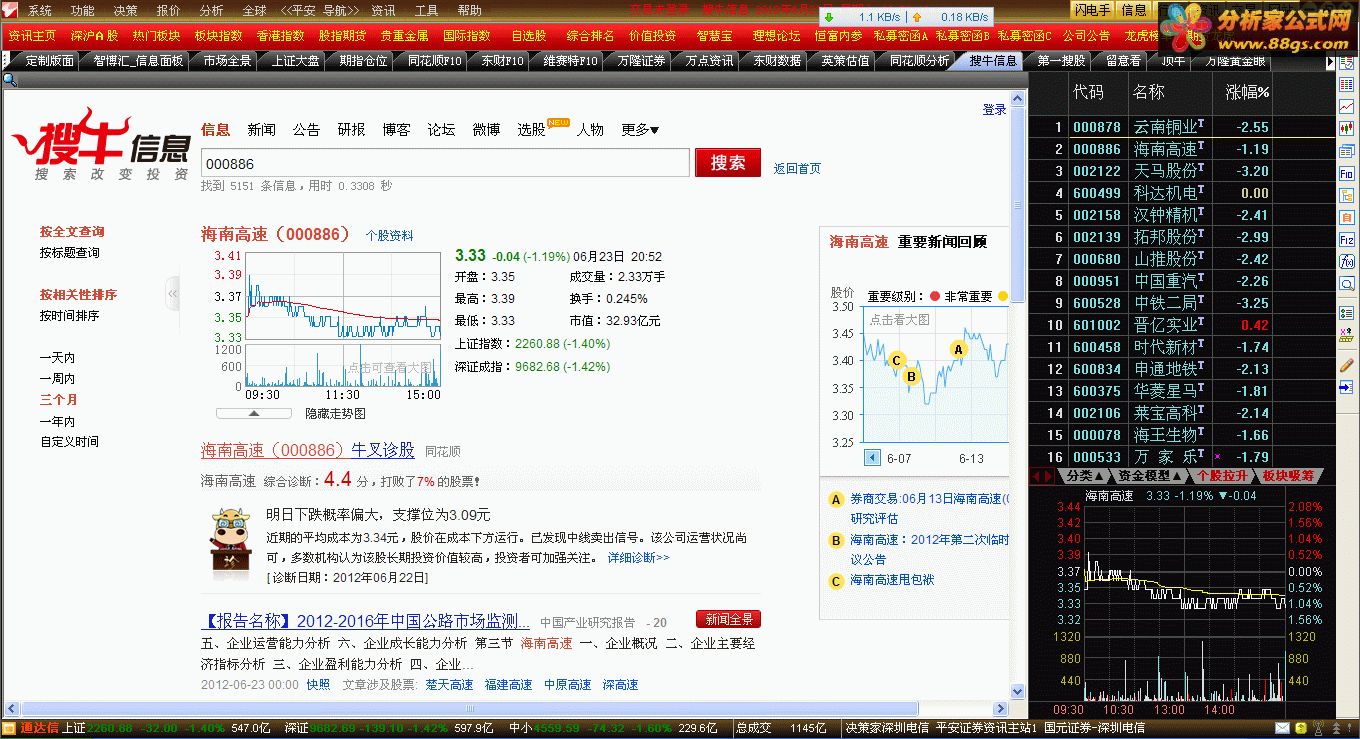The image size is (1360, 739).
Task: Expand the 资金模型 tab menu
Action: (1150, 476)
